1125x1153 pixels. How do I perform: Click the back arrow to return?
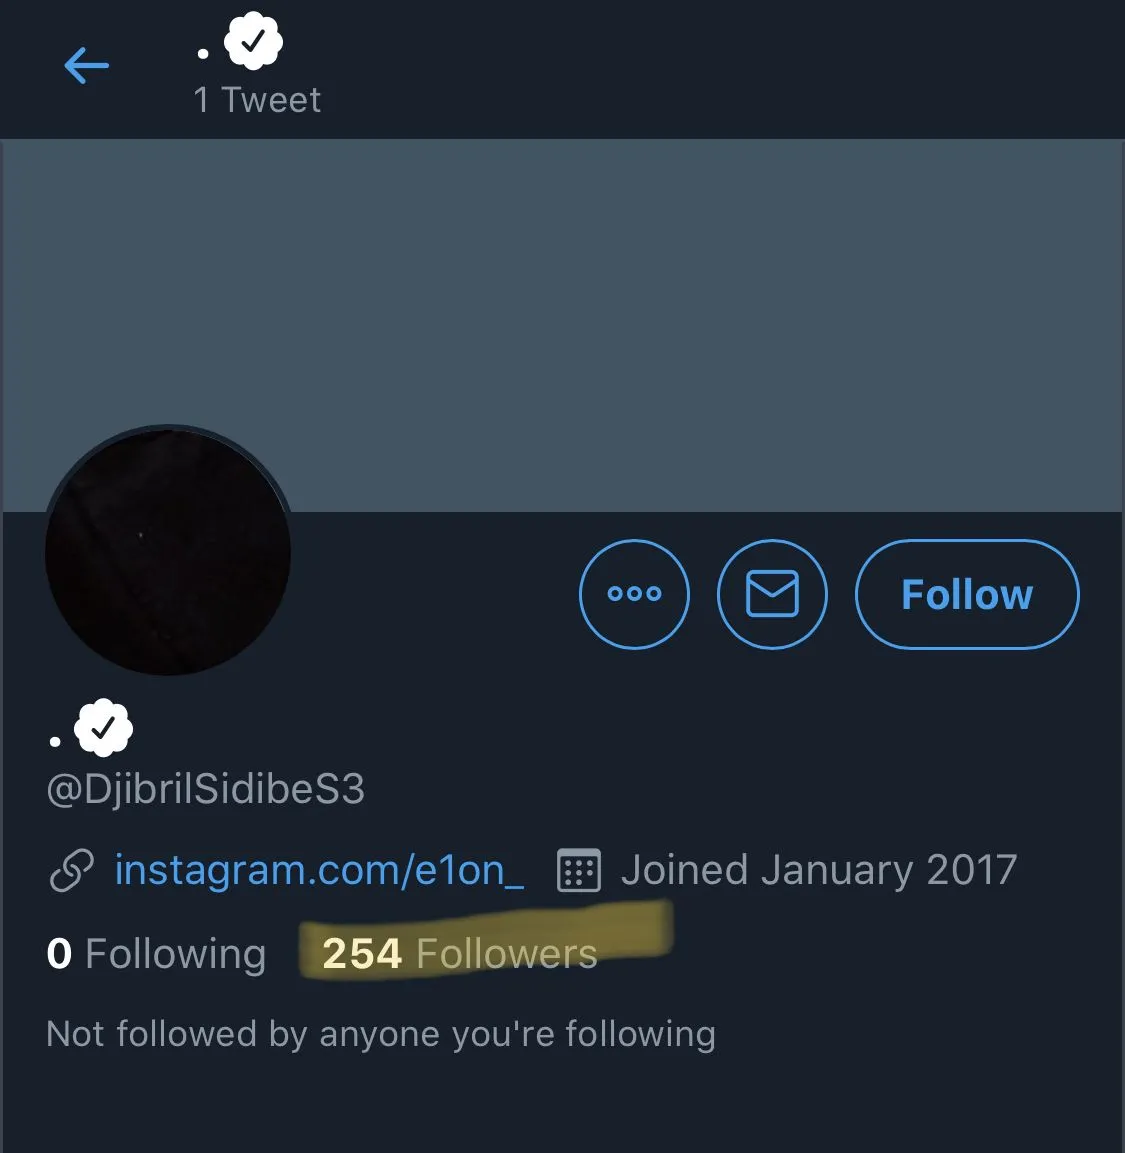point(86,65)
